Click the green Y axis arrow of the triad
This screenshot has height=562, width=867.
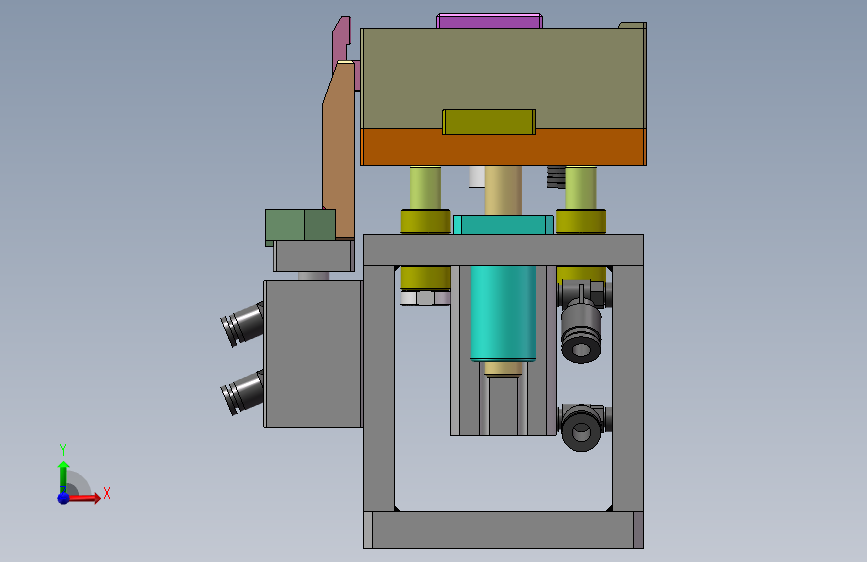click(x=63, y=477)
